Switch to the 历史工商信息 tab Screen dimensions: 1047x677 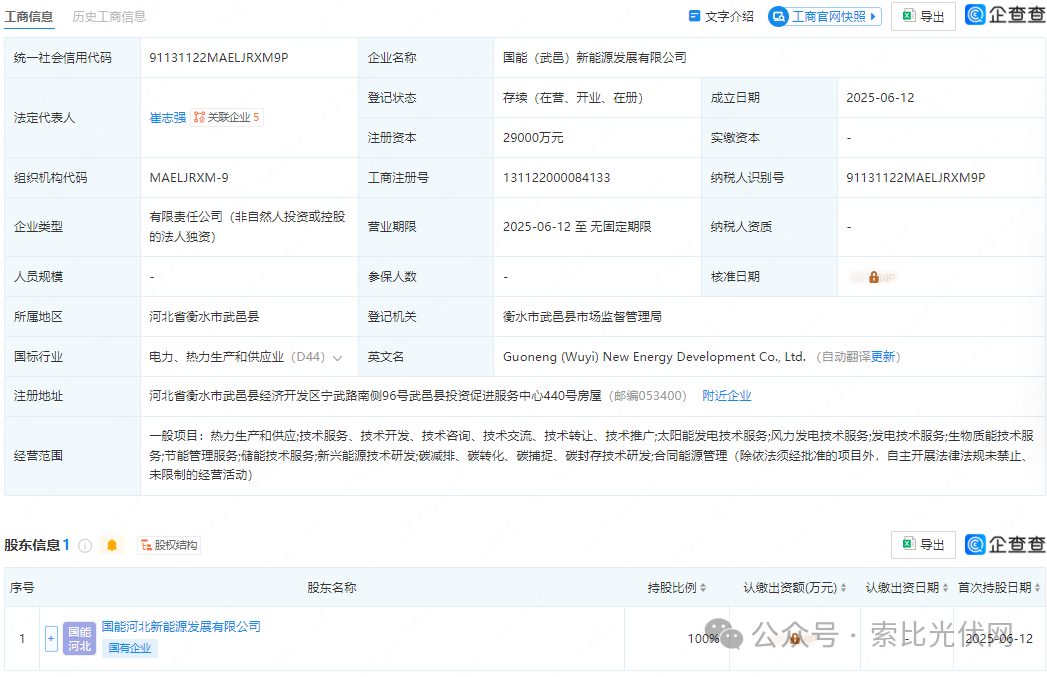109,16
